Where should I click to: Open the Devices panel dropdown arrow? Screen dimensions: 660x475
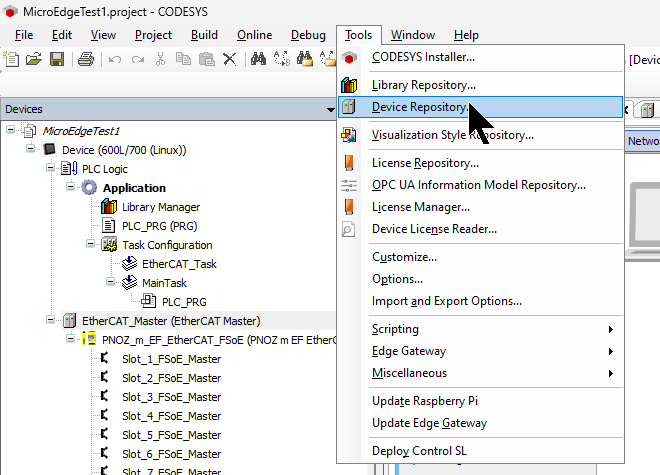(330, 109)
